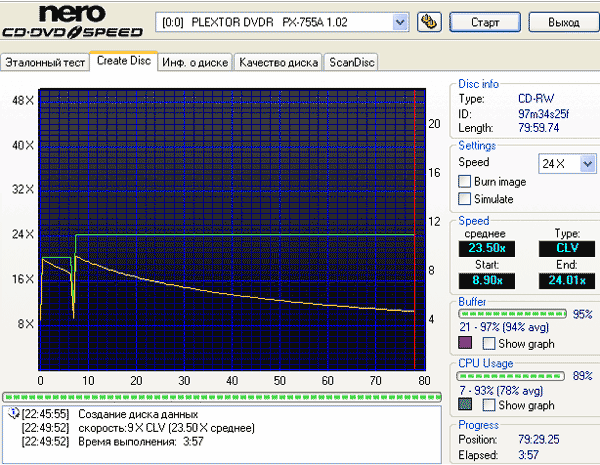Switch to the Качество диска tab
This screenshot has width=600, height=465.
tap(279, 62)
